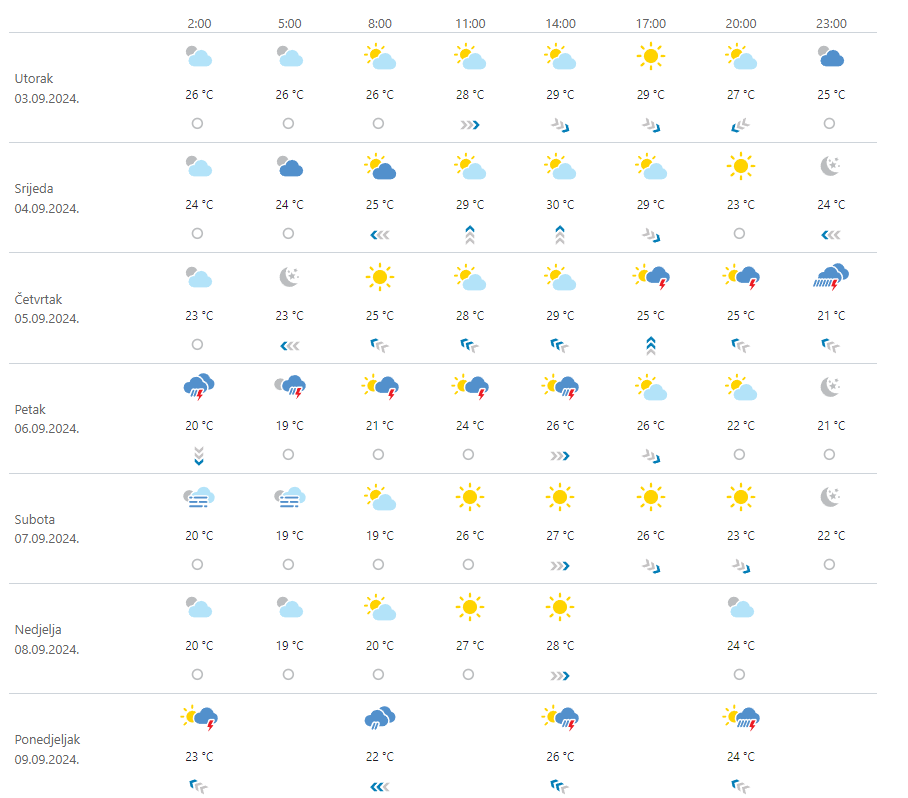Image resolution: width=908 pixels, height=798 pixels.
Task: Click Petak 2:00 thunderstorm weather icon
Action: 199,387
